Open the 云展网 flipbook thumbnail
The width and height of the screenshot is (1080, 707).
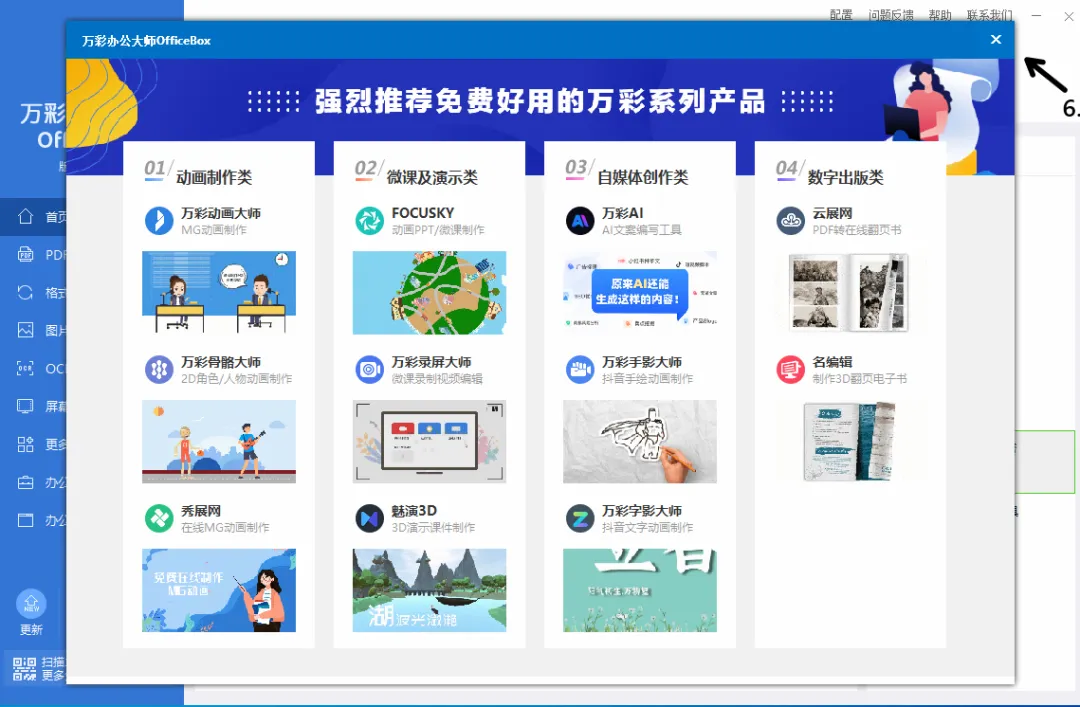point(851,293)
